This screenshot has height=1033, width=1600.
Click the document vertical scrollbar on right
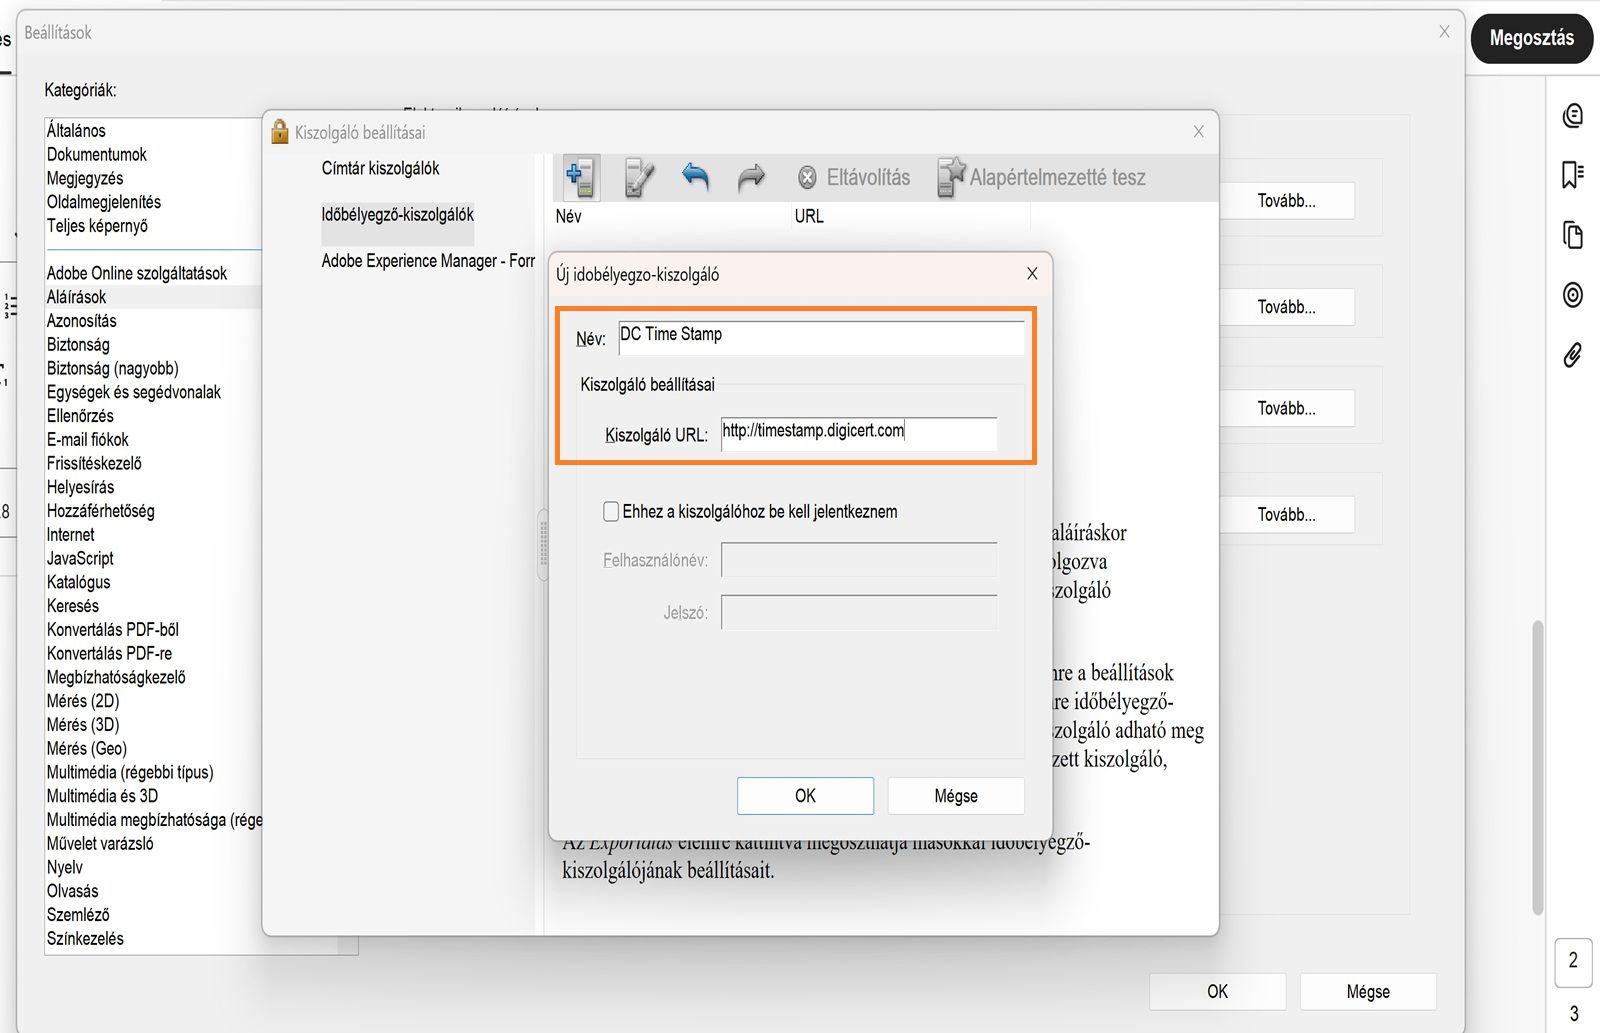point(1538,768)
